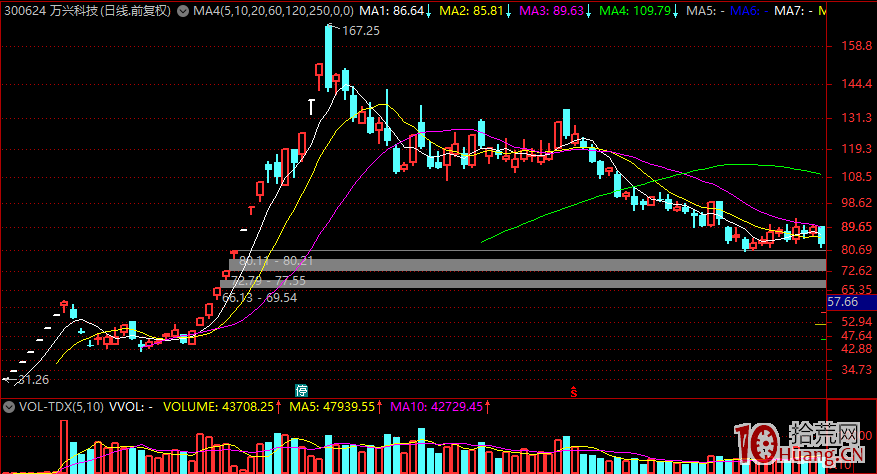Click the 80.69 price axis label
This screenshot has width=877, height=474.
coord(856,250)
